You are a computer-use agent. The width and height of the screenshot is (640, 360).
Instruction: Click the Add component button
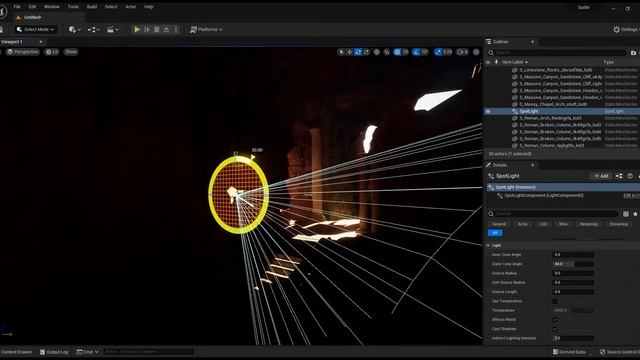coord(601,176)
